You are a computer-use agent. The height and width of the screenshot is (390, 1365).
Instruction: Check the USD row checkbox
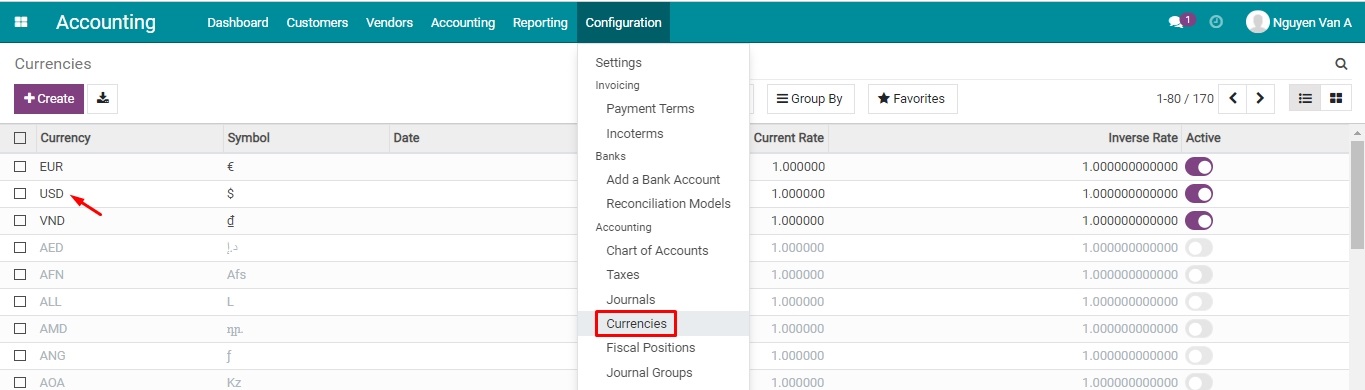click(x=20, y=194)
